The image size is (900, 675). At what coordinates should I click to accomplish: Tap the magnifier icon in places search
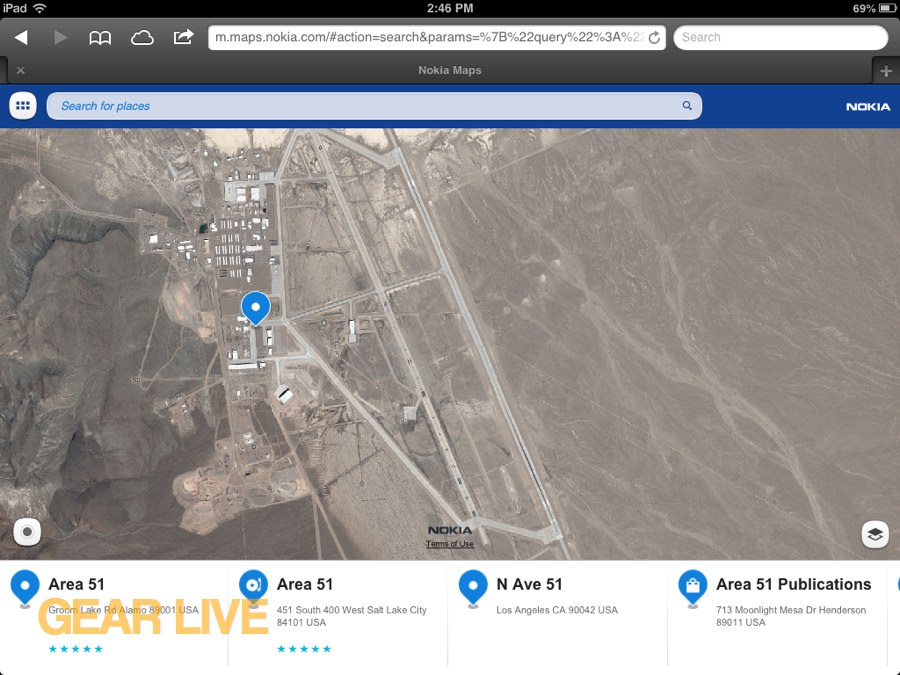[x=687, y=106]
